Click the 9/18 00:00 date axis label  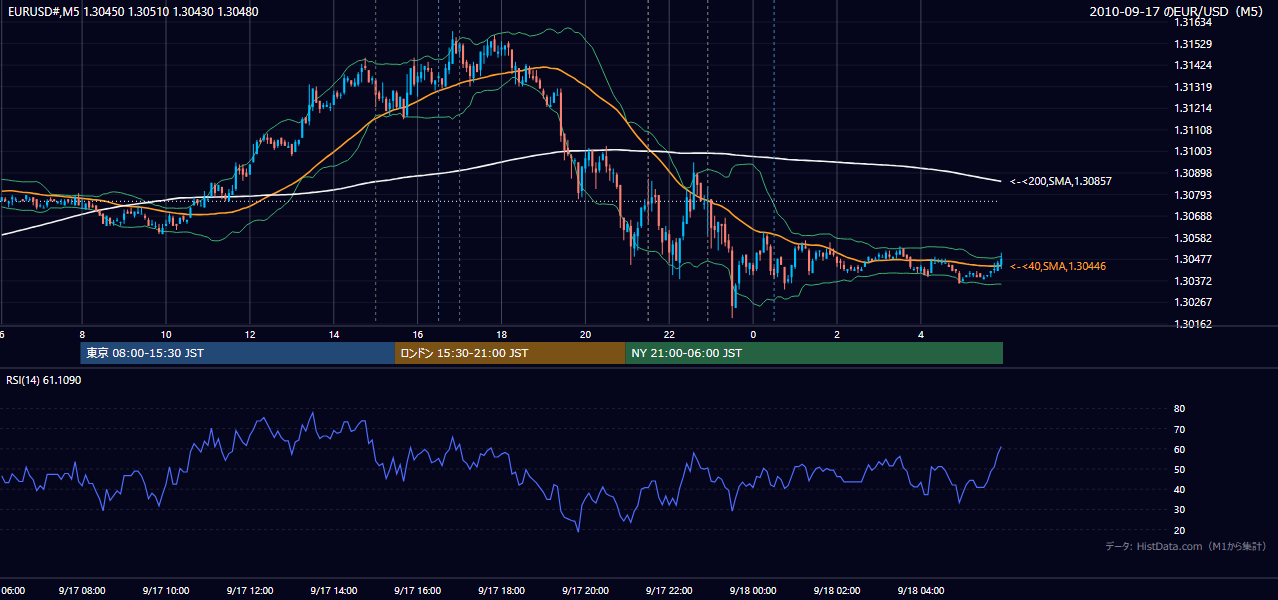point(752,590)
